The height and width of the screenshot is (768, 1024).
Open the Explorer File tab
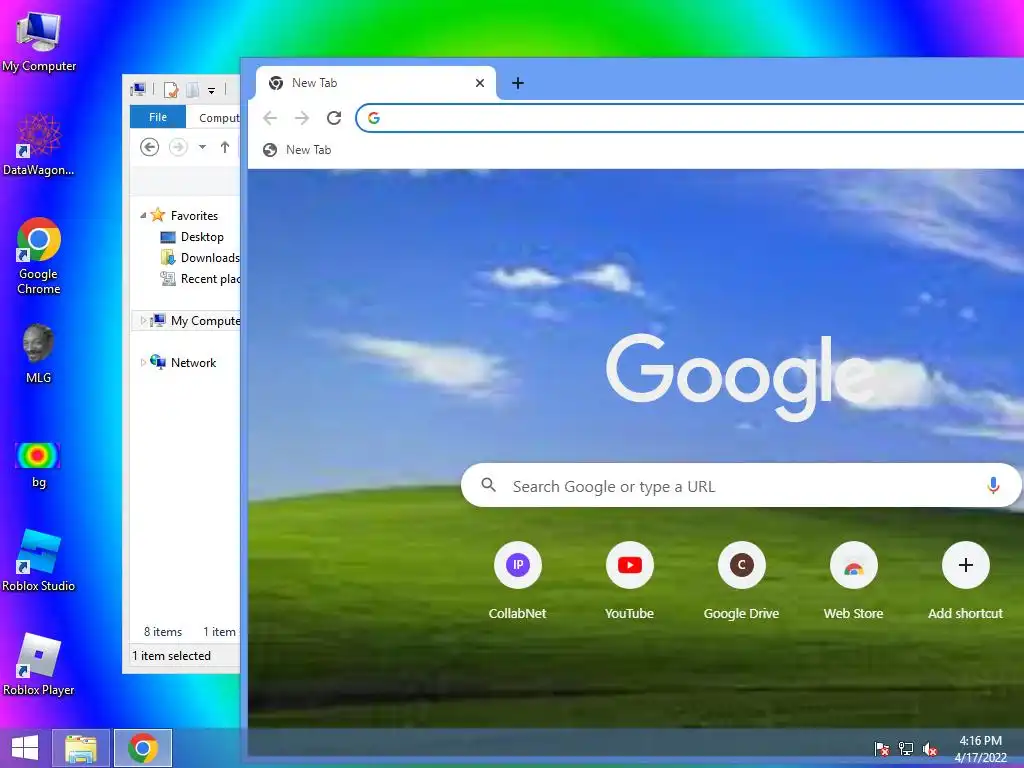pos(158,117)
